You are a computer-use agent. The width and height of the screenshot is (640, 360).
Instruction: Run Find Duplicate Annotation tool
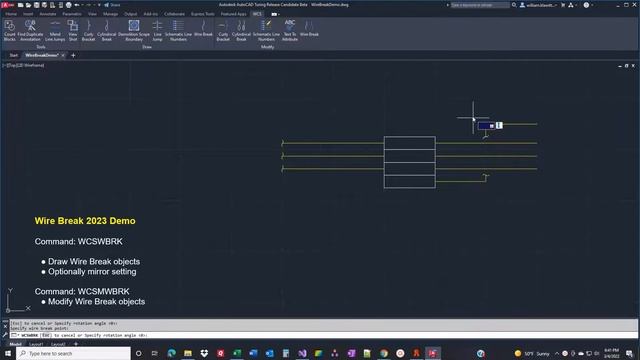(30, 31)
